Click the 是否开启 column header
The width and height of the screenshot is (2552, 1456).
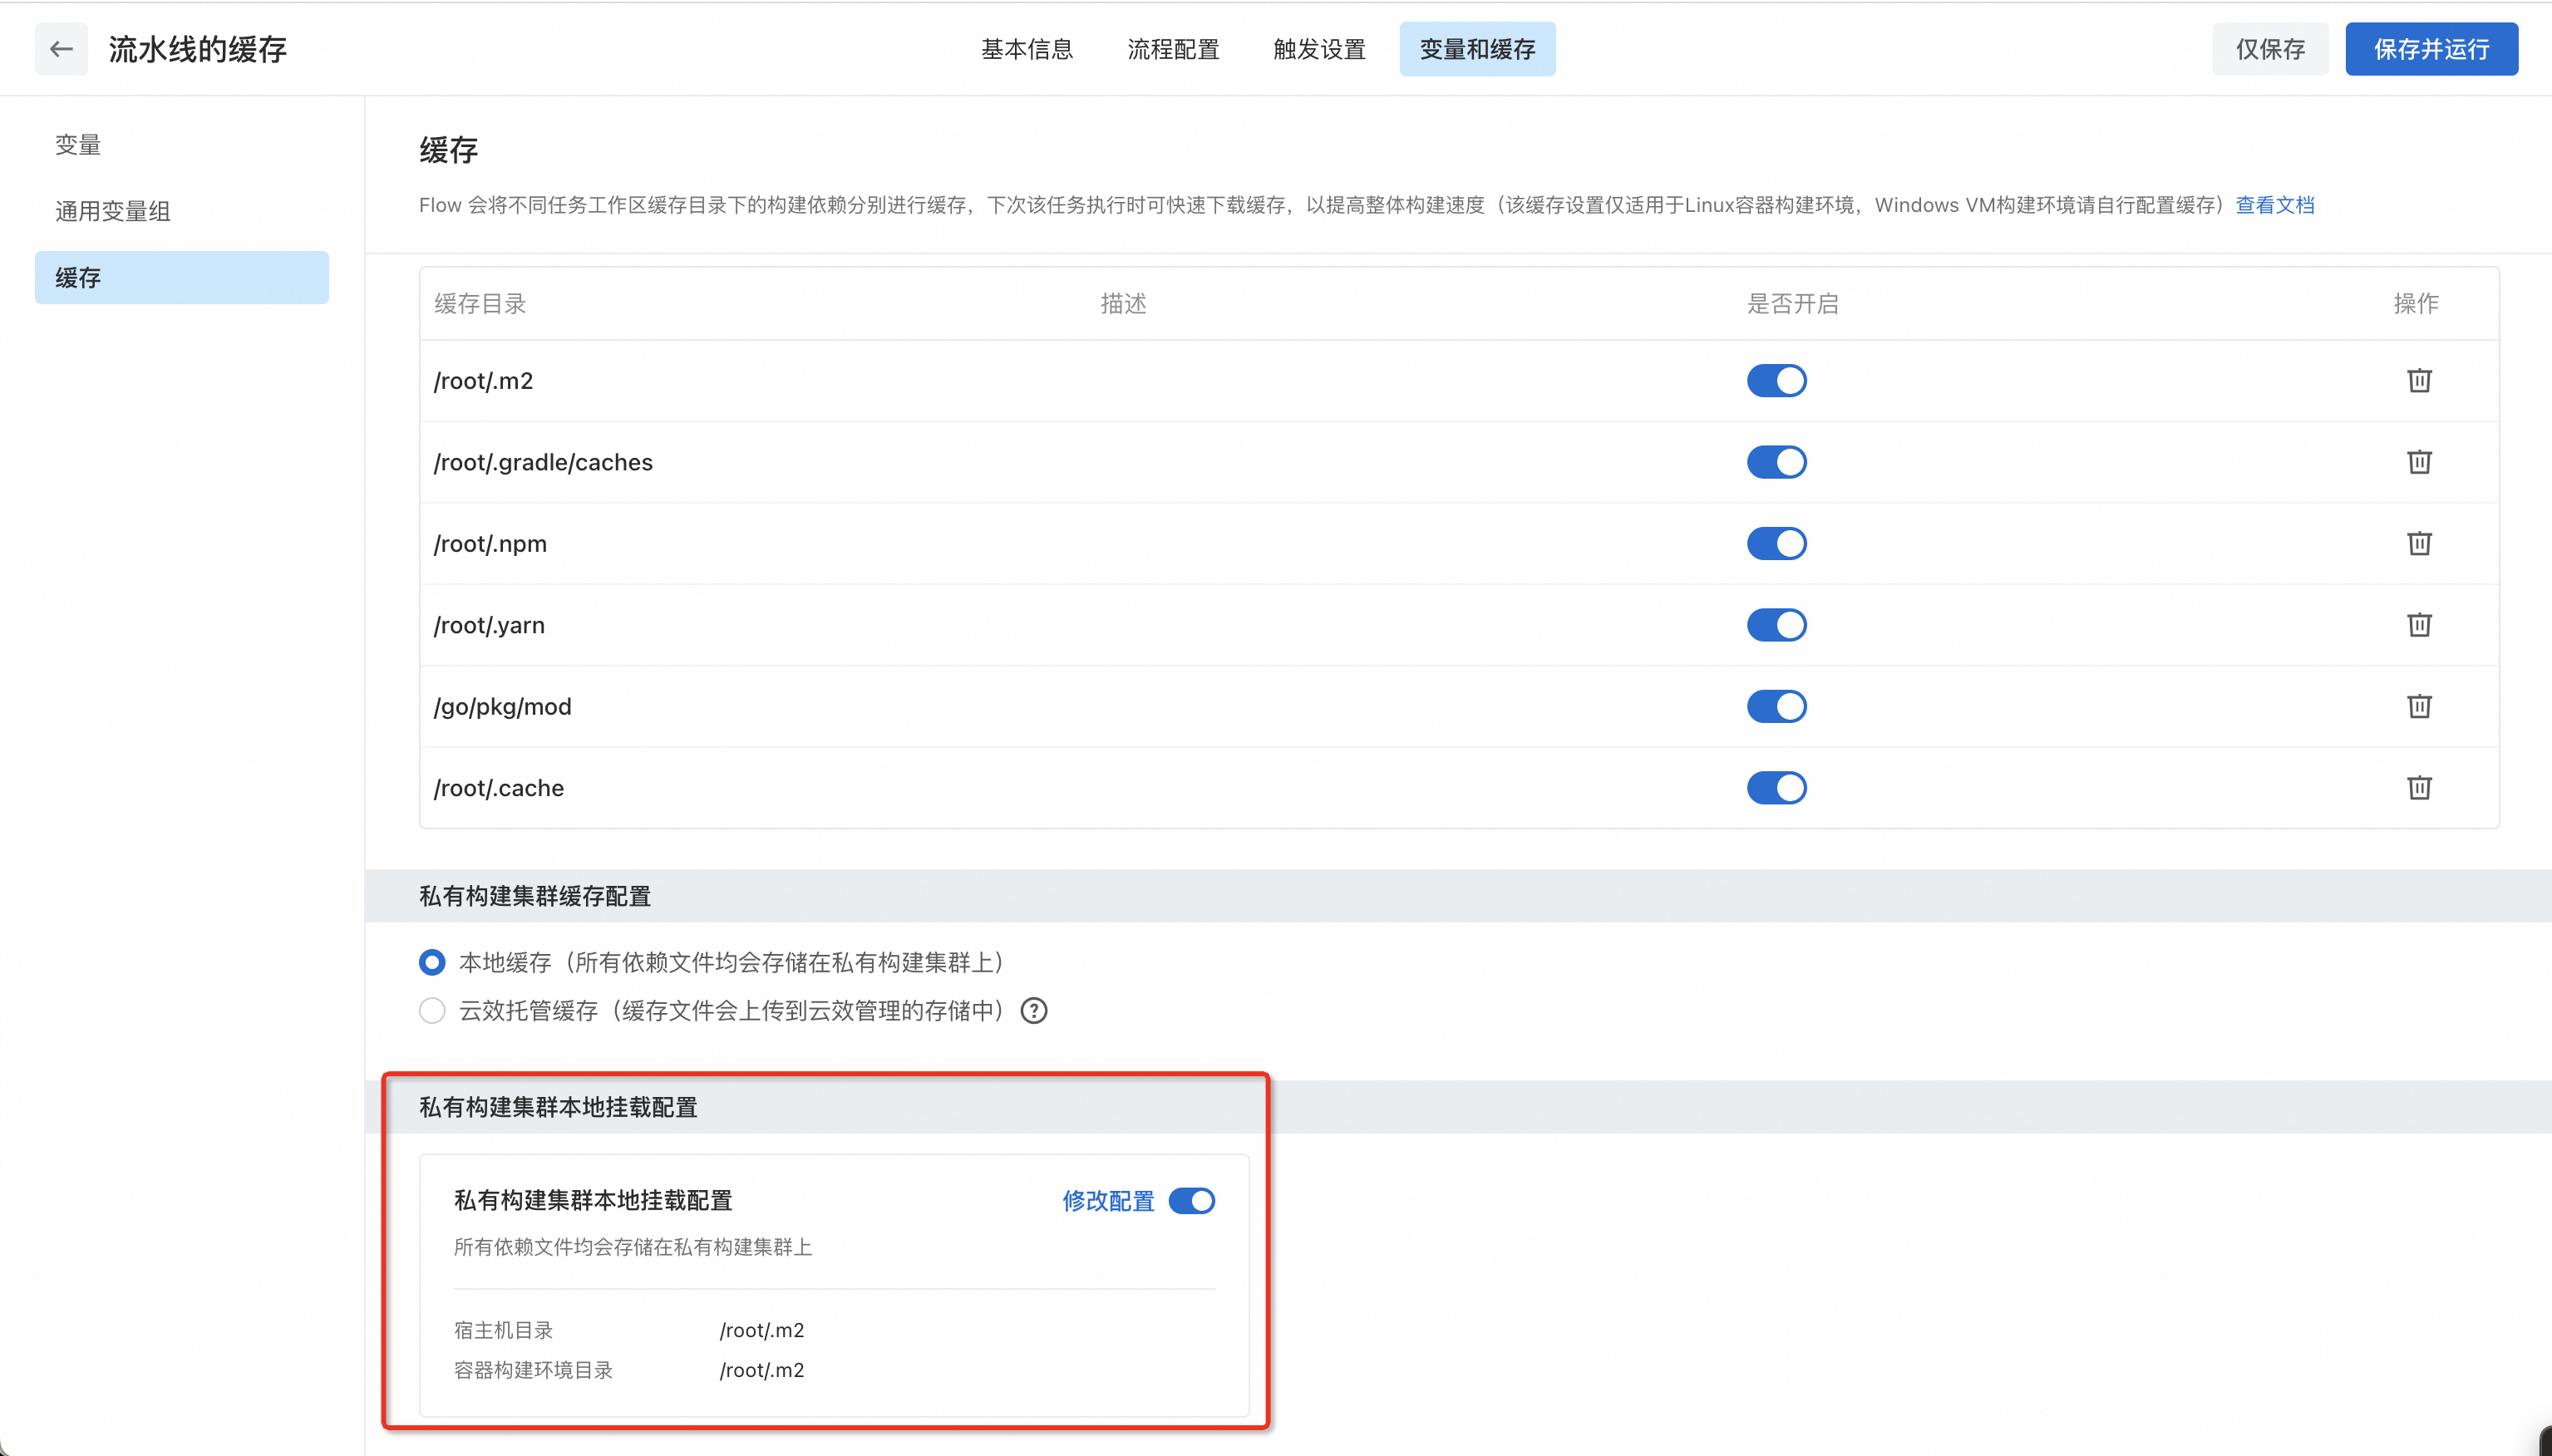1792,304
